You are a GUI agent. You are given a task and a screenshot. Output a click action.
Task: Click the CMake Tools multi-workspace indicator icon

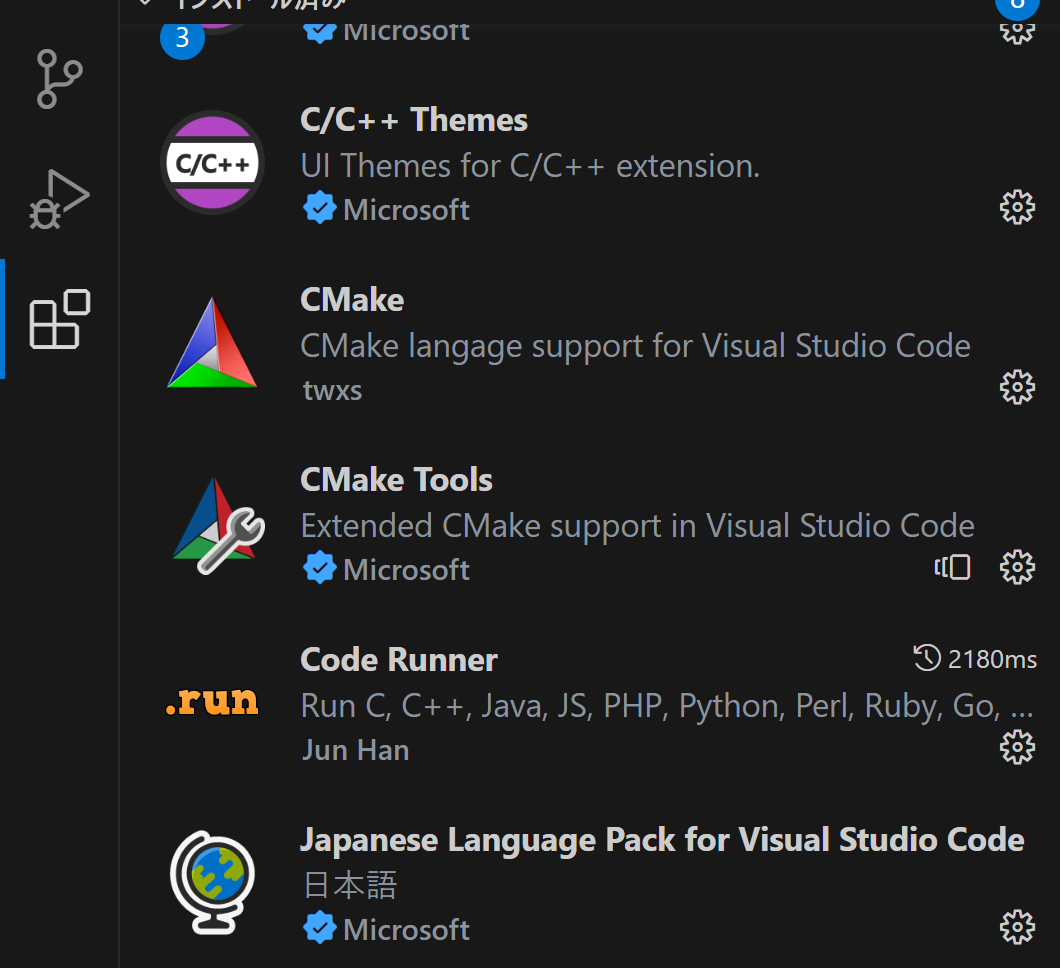[x=952, y=567]
